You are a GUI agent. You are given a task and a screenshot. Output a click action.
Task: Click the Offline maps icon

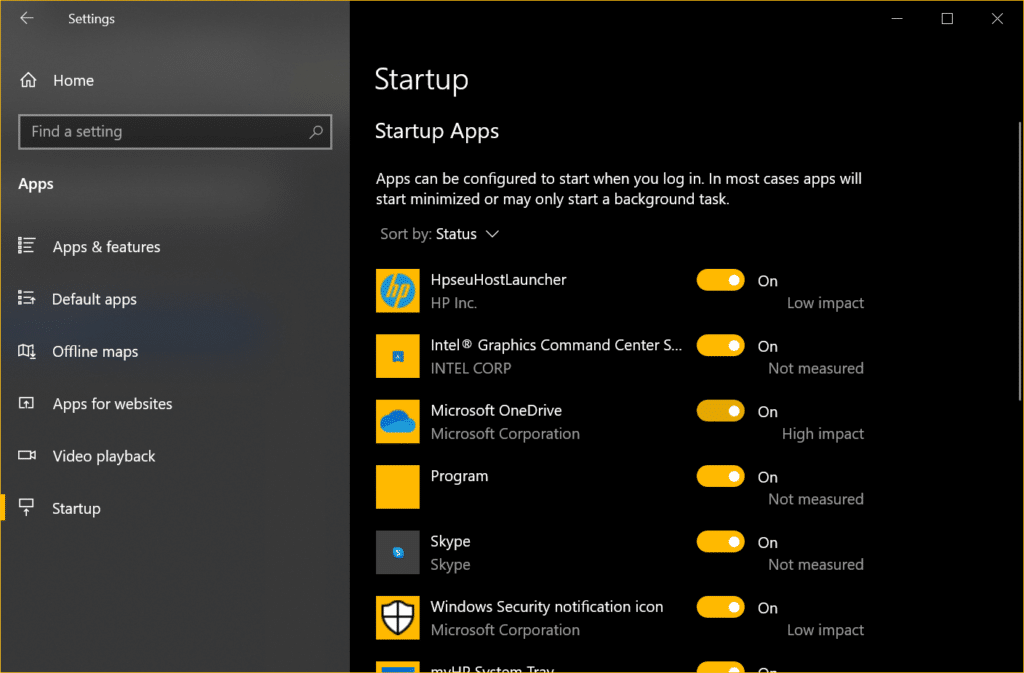coord(27,351)
